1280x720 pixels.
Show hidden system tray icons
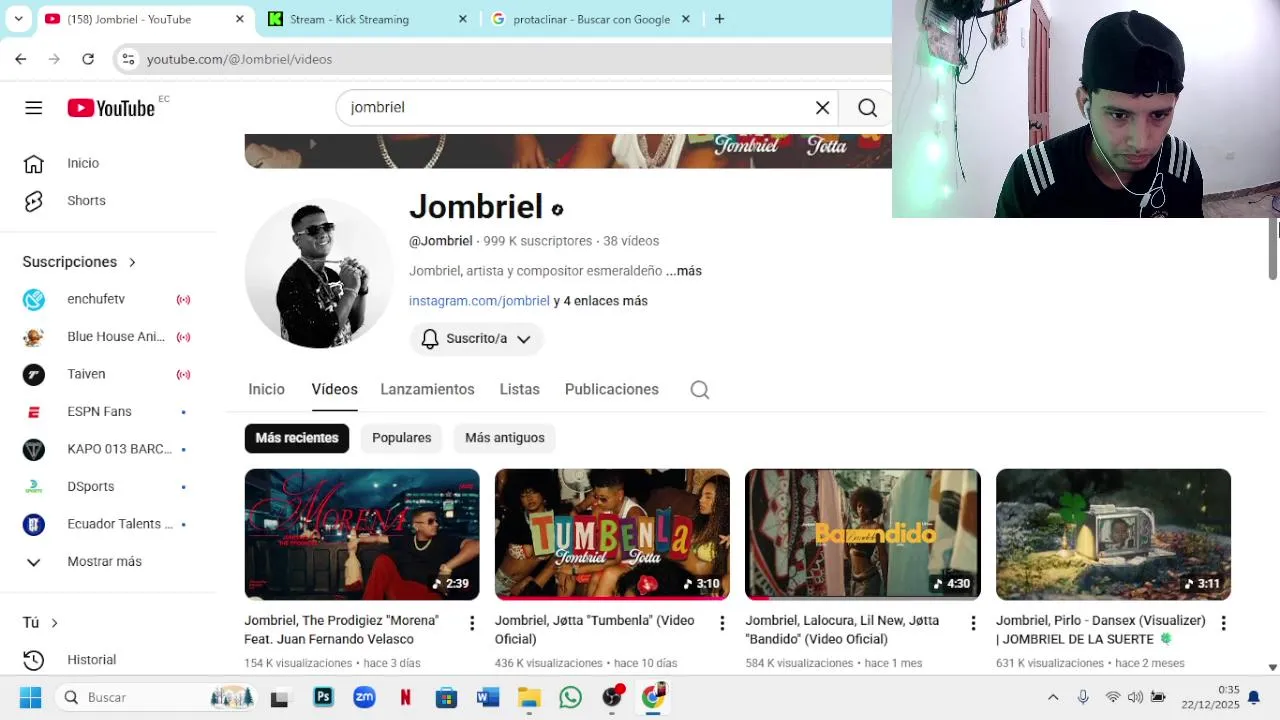point(1053,697)
